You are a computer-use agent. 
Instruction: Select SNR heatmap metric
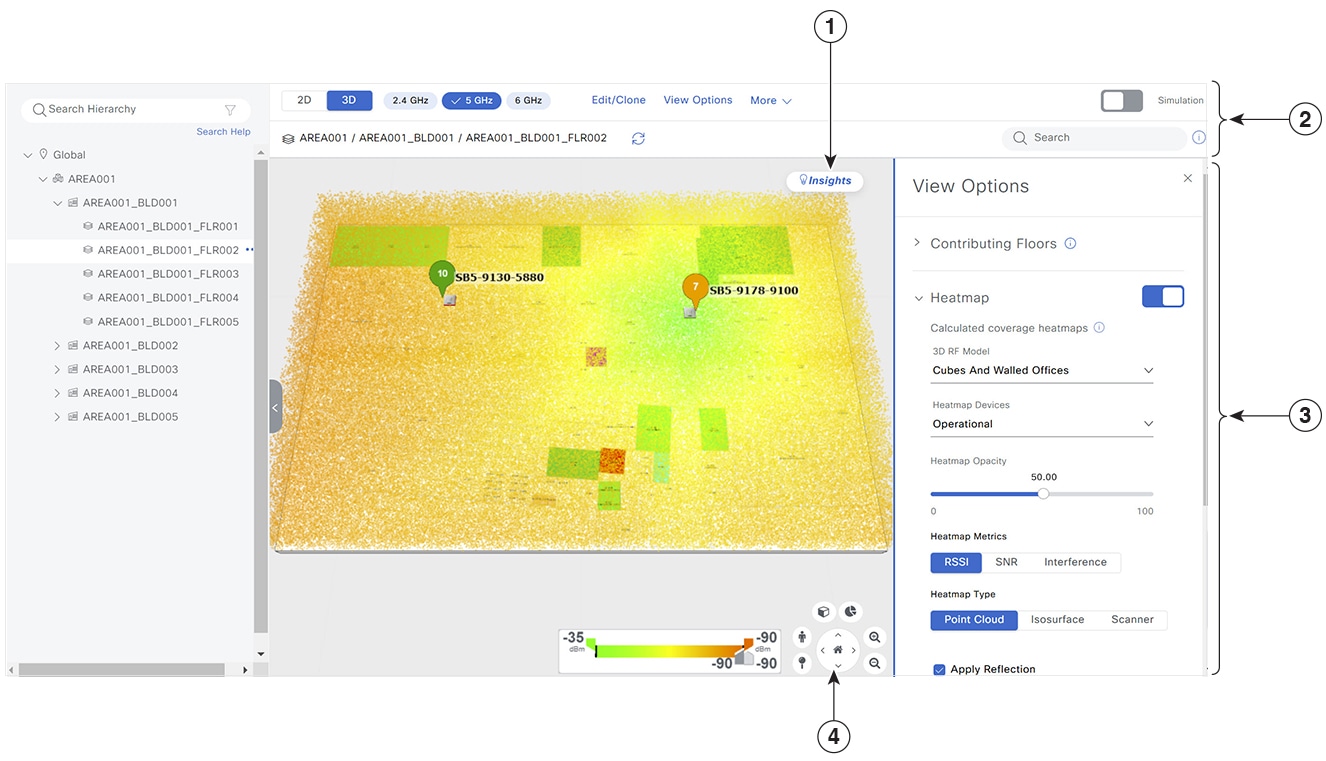pos(1006,562)
